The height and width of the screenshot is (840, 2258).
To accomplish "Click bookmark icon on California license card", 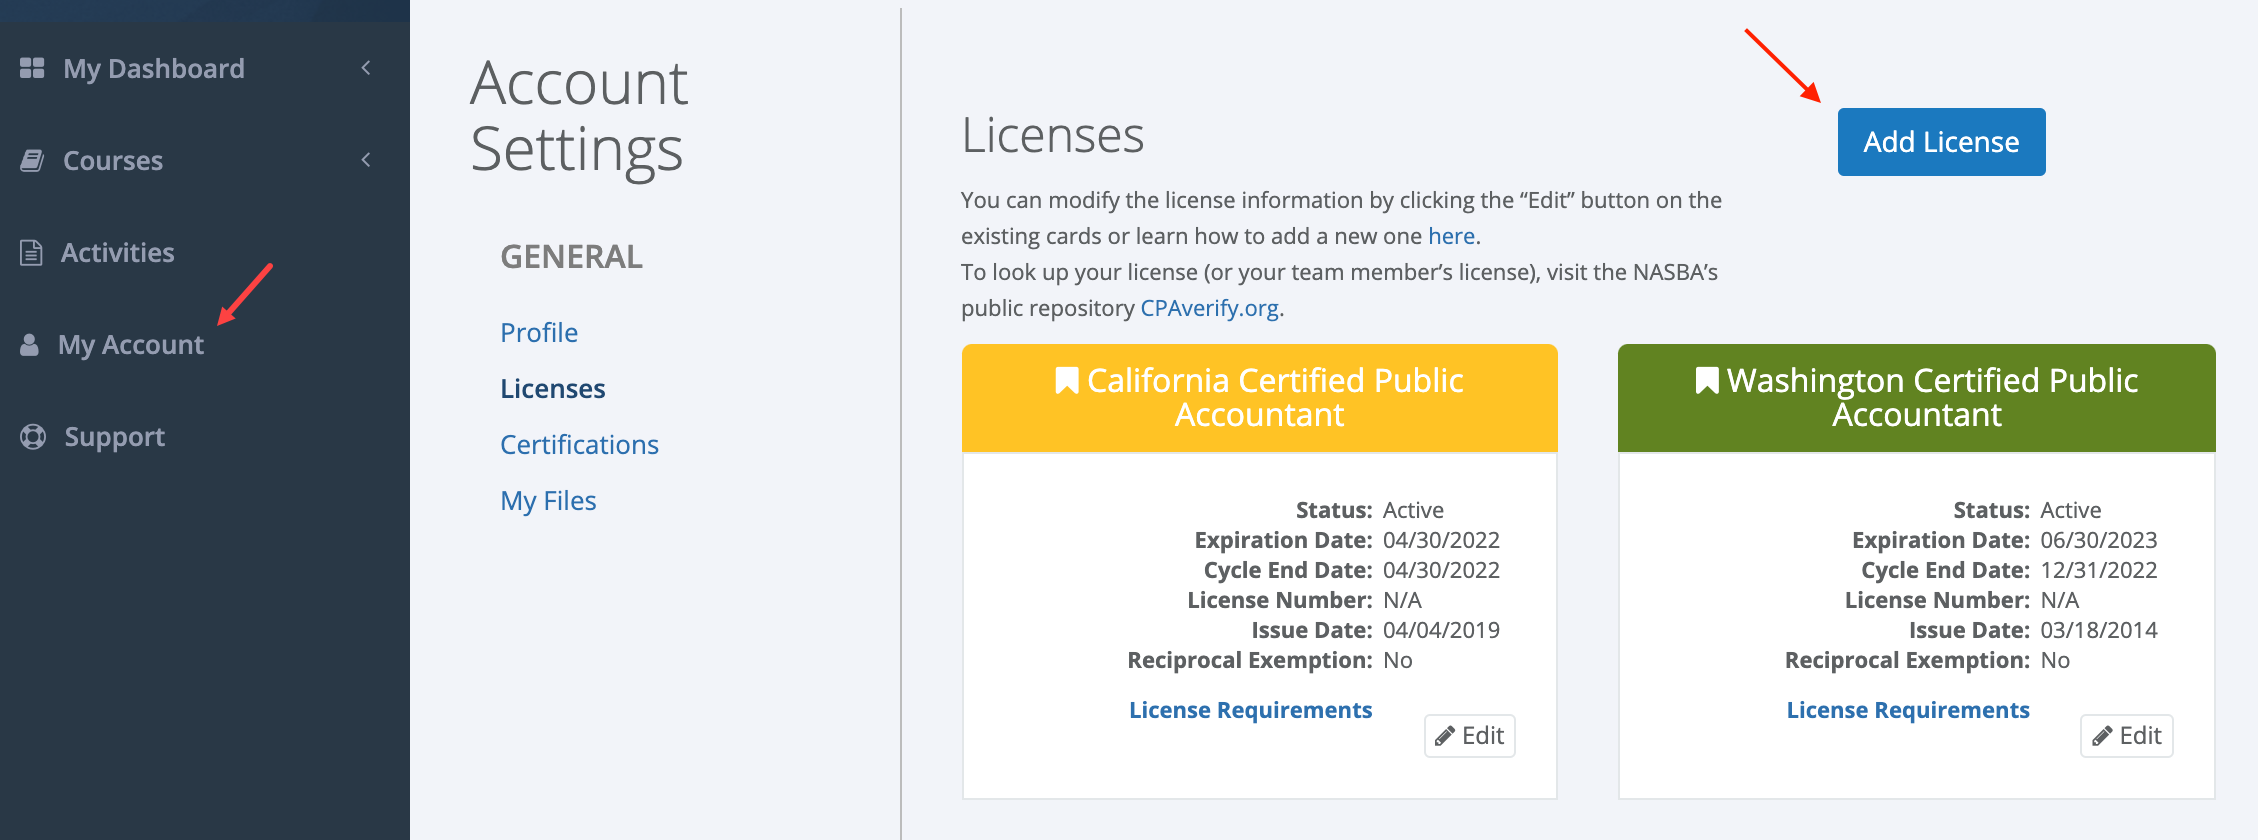I will coord(1067,380).
